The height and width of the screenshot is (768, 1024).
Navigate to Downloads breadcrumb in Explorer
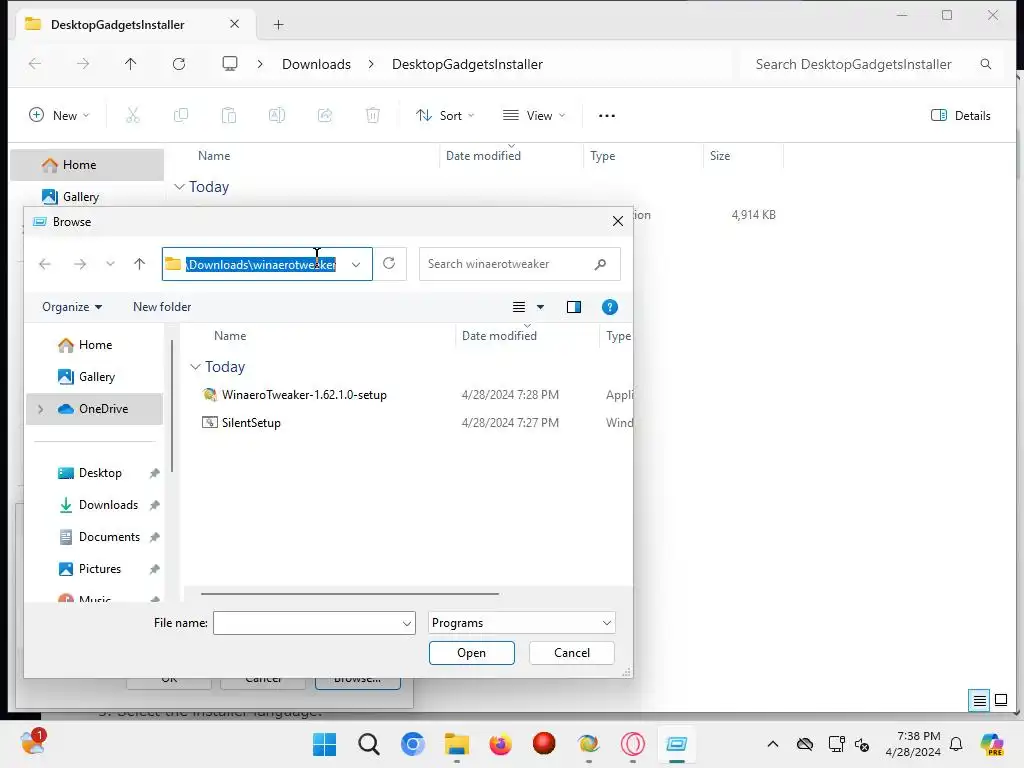click(316, 64)
